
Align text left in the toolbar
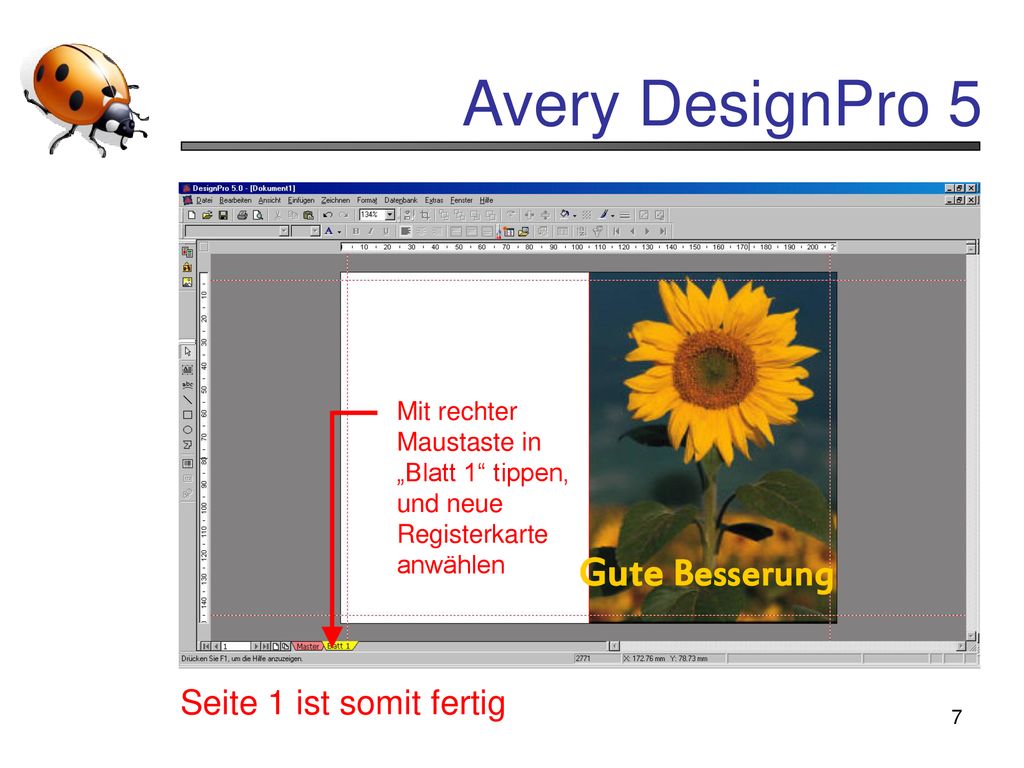pyautogui.click(x=406, y=231)
